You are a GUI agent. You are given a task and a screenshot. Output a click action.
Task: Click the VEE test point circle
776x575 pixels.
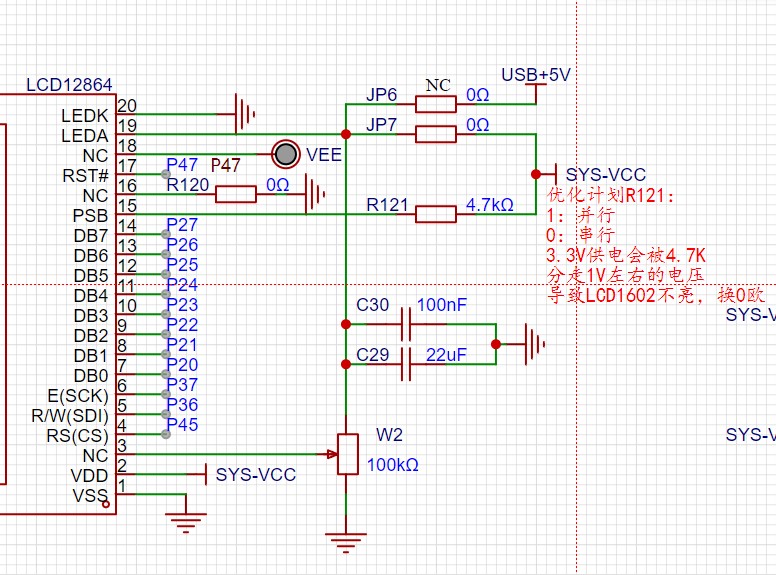point(286,154)
